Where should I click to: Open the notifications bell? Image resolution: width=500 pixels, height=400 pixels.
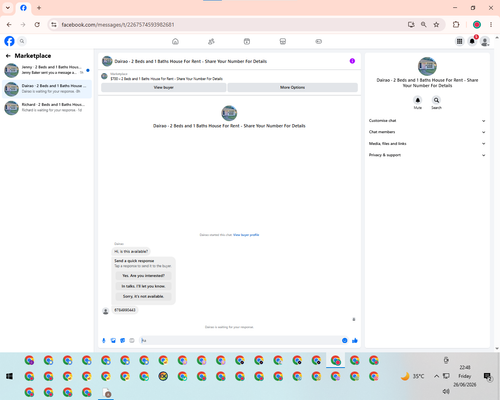(x=472, y=41)
